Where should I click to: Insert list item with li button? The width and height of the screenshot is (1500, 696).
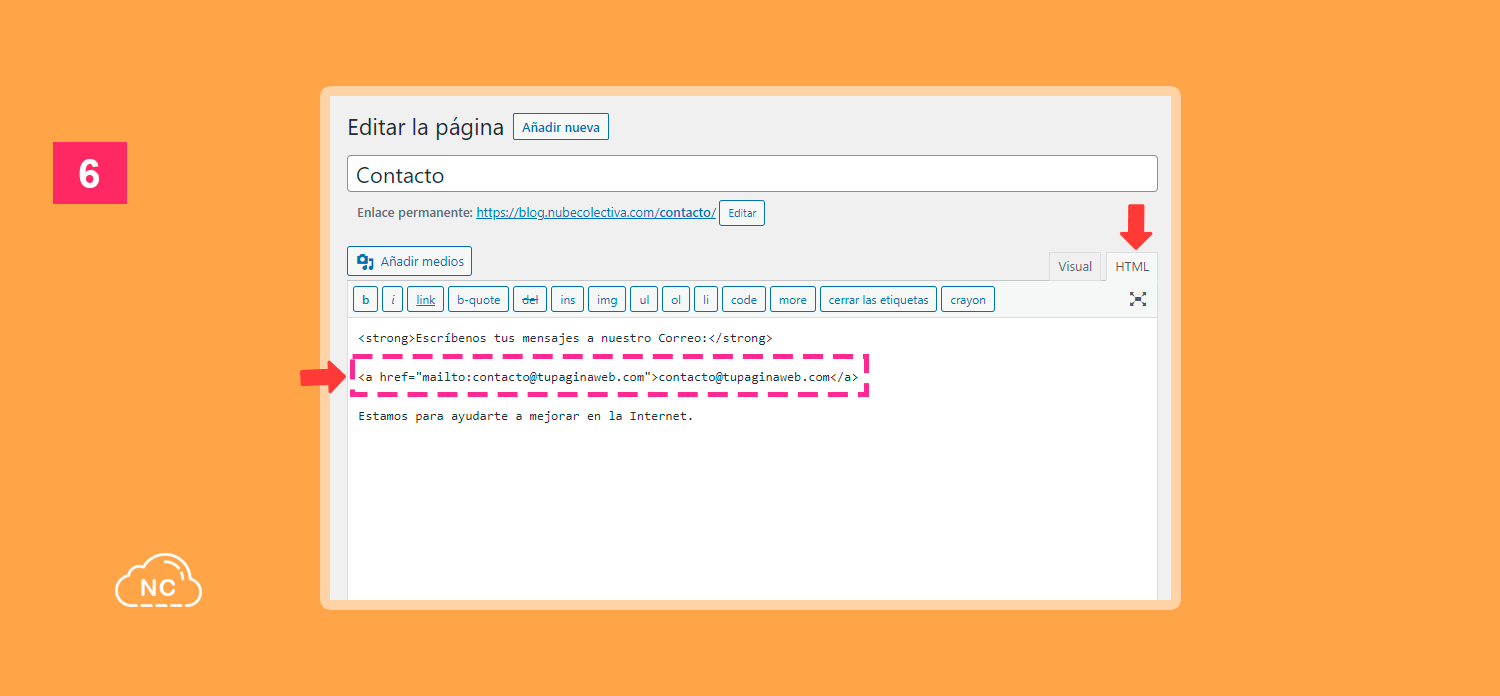706,299
